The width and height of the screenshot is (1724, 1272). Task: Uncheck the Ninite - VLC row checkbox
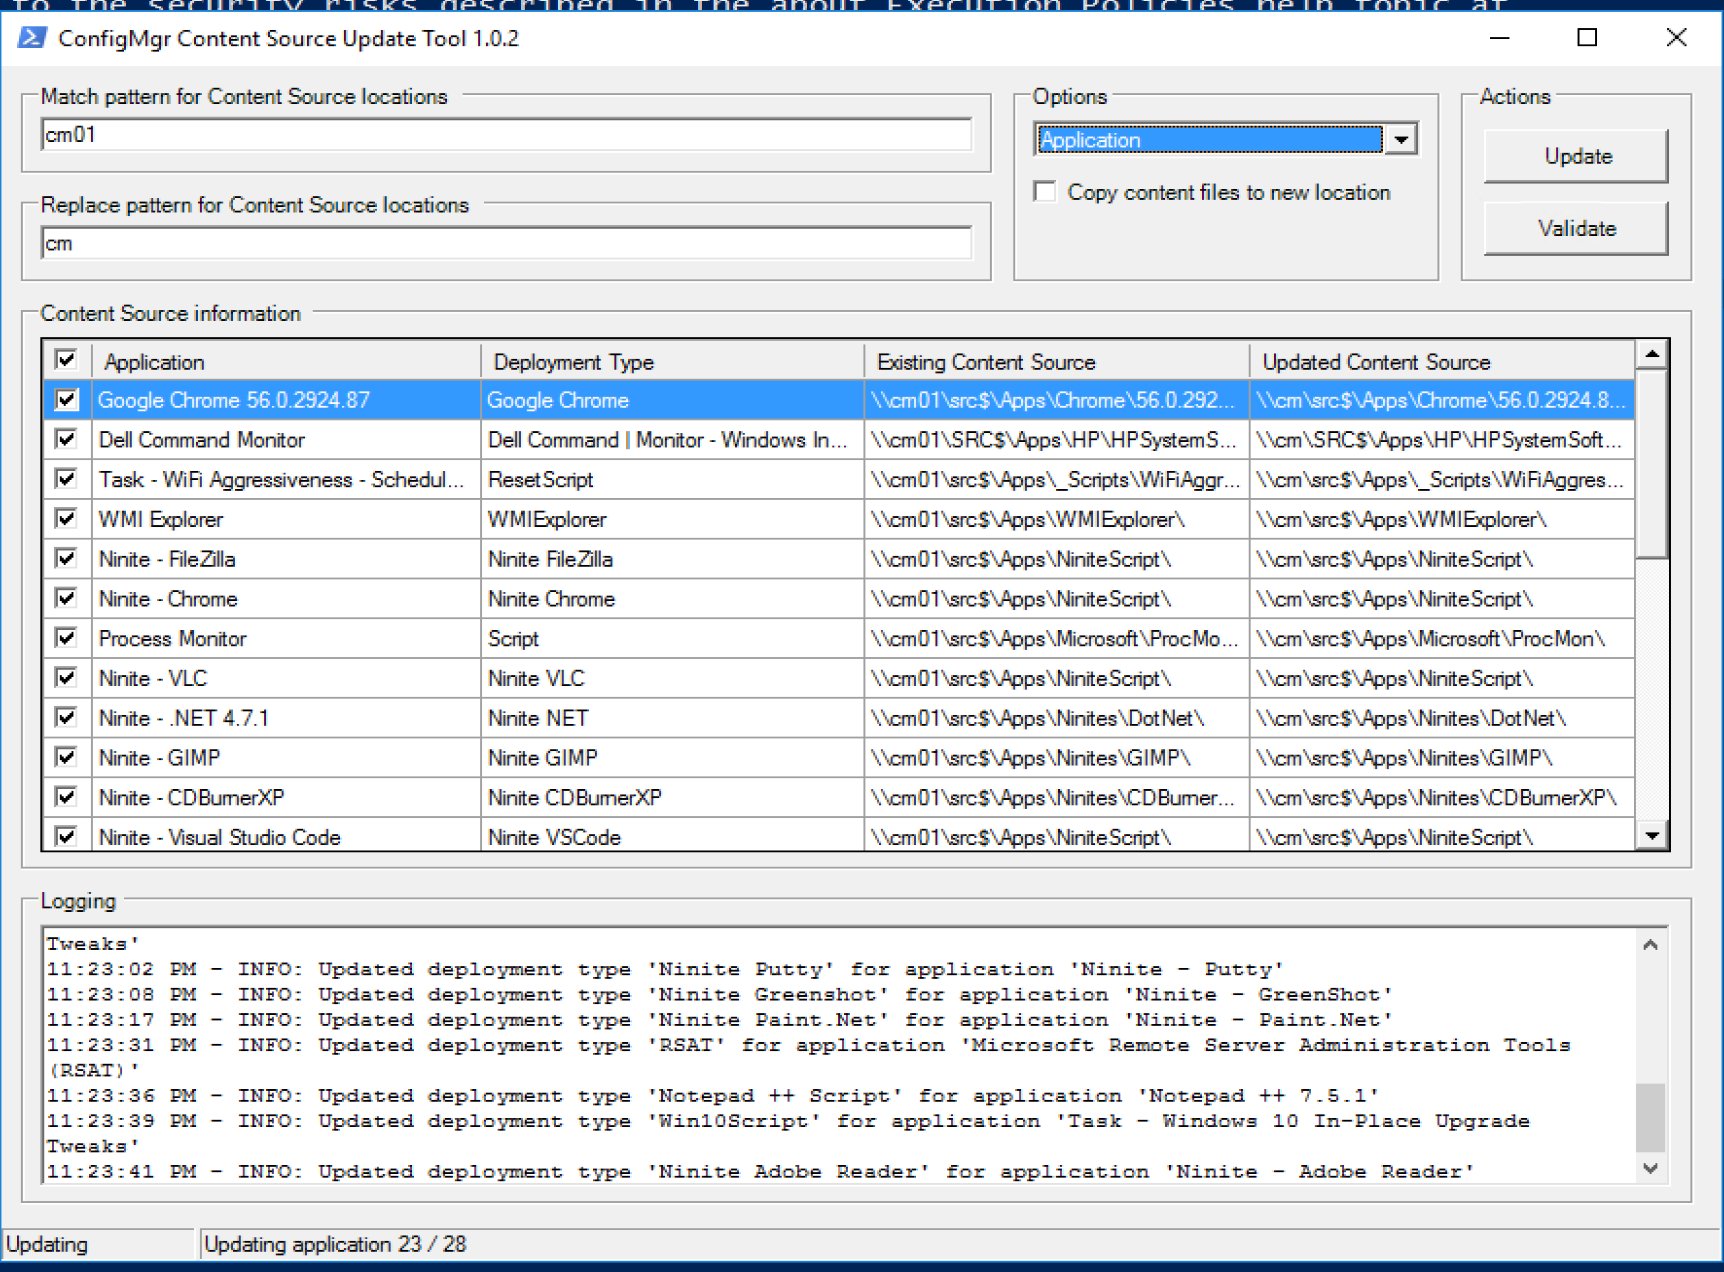(66, 678)
